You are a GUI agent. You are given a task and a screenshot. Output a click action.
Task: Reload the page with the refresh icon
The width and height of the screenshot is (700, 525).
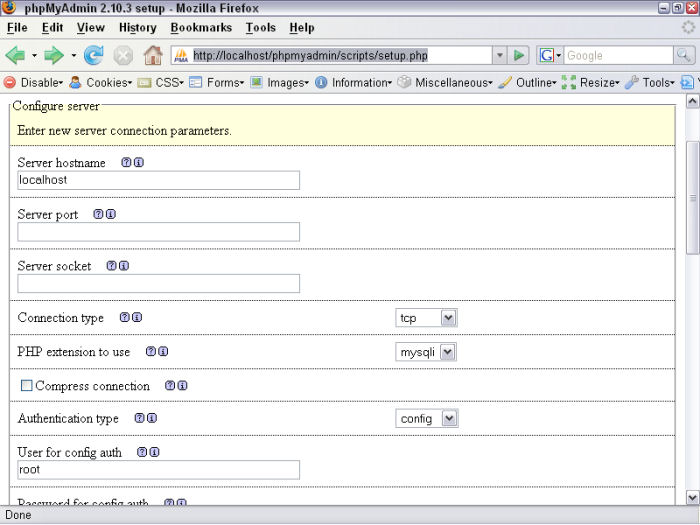tap(94, 55)
